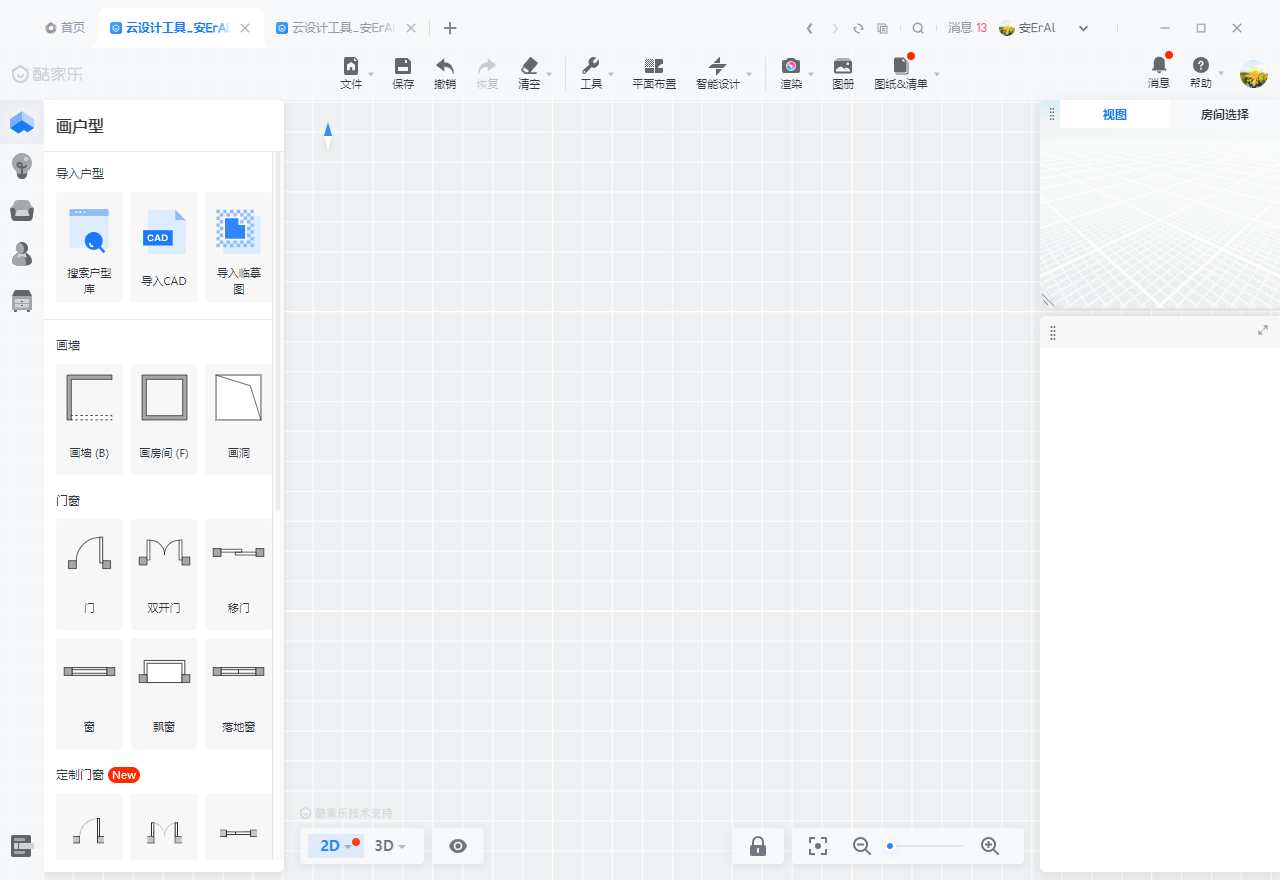Expand the Smart Design (智能设计) dropdown
This screenshot has height=880, width=1280.
tap(718, 73)
